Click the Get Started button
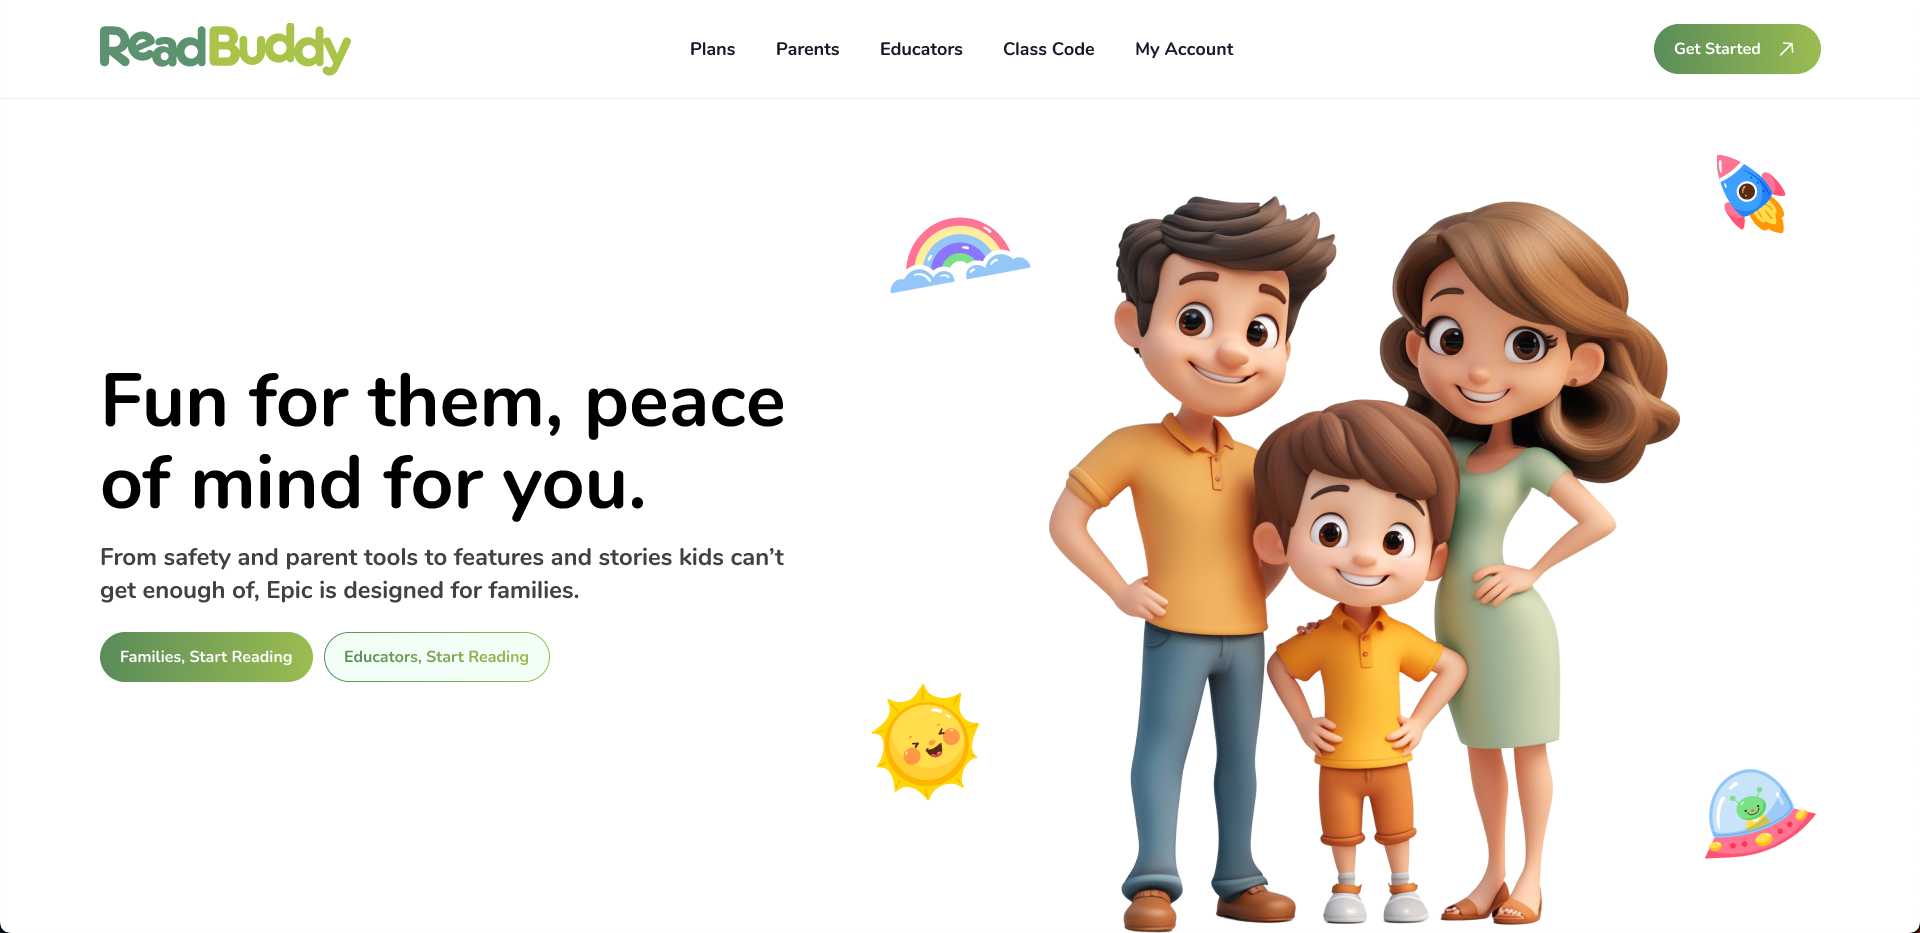 tap(1737, 49)
